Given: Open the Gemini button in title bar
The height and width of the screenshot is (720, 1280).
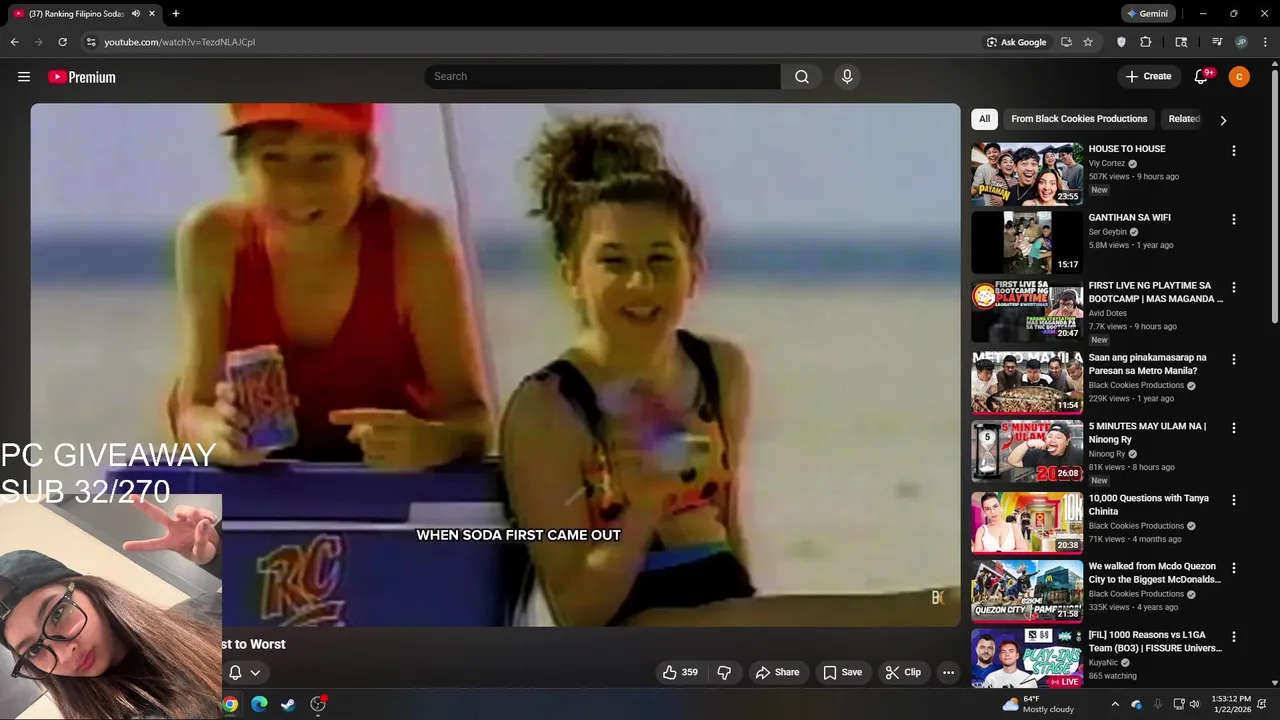Looking at the screenshot, I should point(1147,14).
